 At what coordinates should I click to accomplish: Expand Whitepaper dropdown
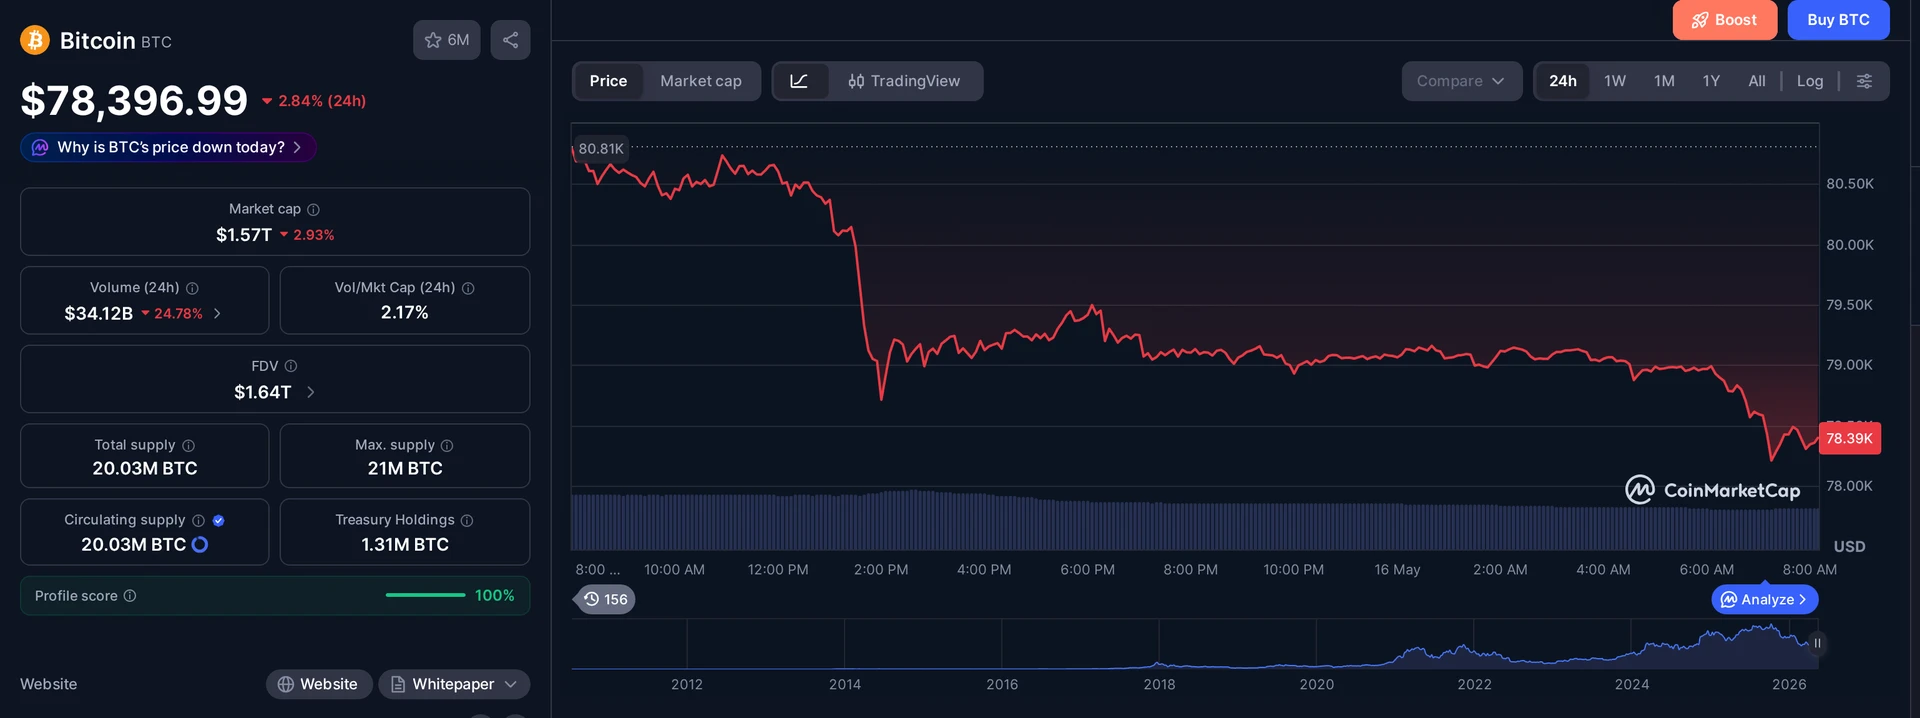pos(454,684)
